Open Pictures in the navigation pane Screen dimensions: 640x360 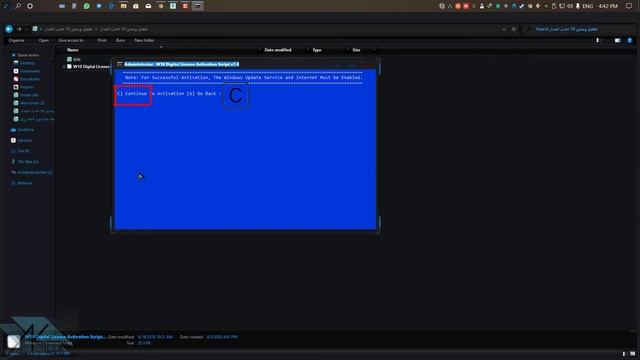(x=24, y=87)
